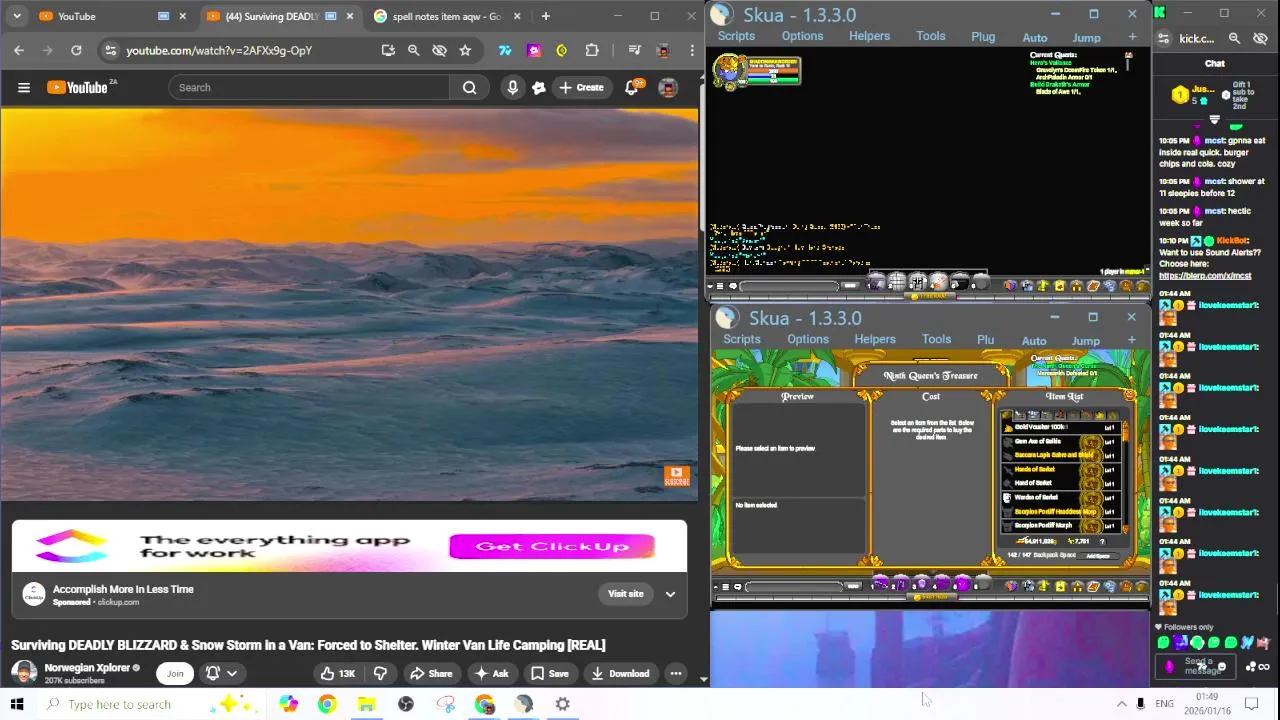Save the video to a playlist
The height and width of the screenshot is (720, 1280).
[550, 674]
